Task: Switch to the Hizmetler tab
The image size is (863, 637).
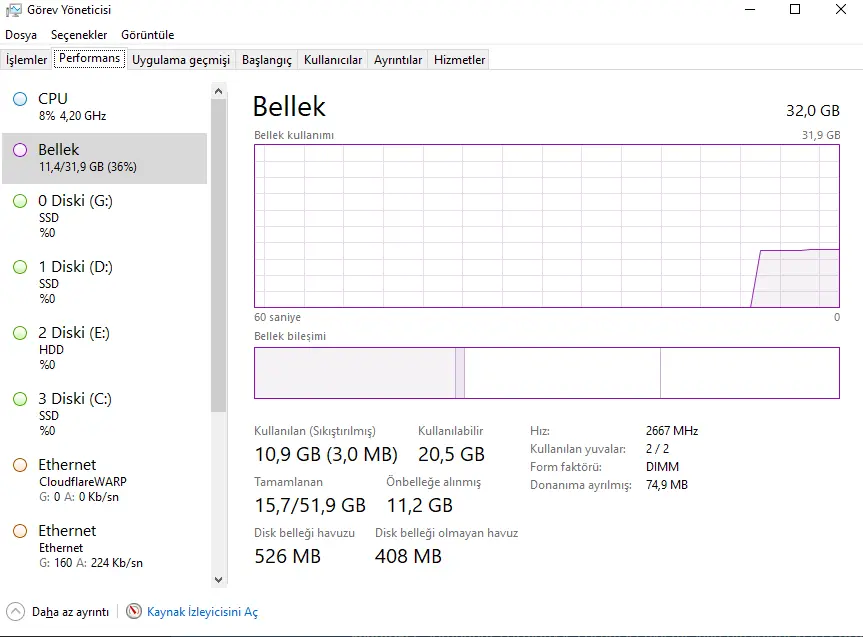Action: click(x=460, y=59)
